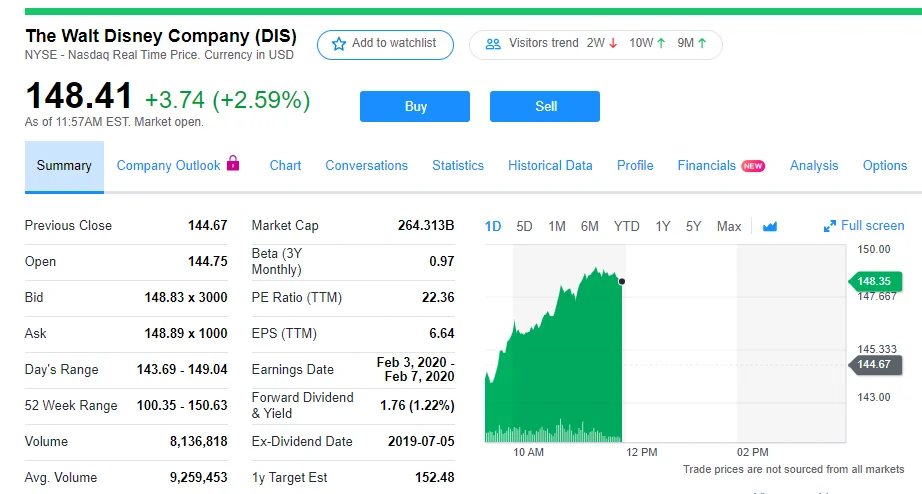922x494 pixels.
Task: Click the 12 PM label on chart axis
Action: (x=642, y=452)
